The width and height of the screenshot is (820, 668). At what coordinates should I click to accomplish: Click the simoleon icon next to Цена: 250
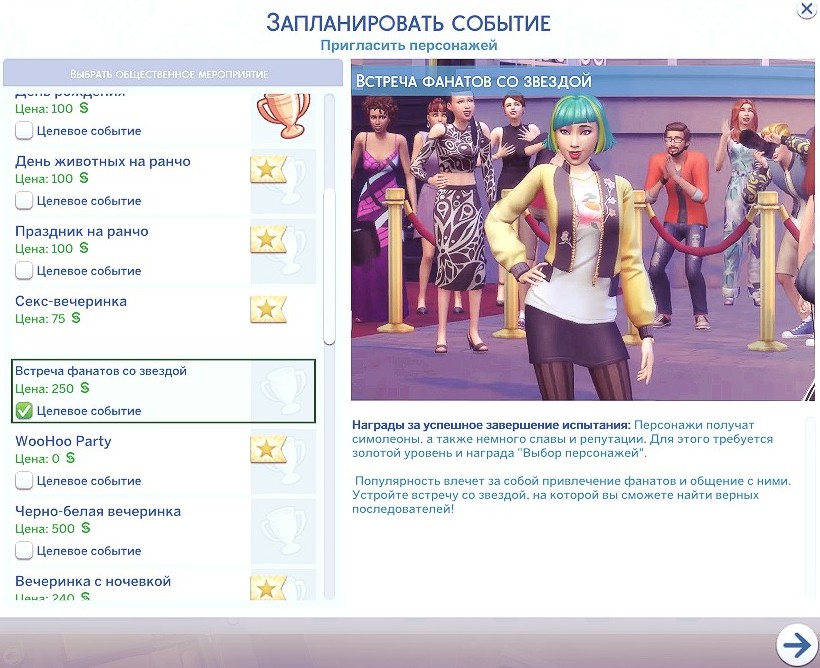(85, 388)
